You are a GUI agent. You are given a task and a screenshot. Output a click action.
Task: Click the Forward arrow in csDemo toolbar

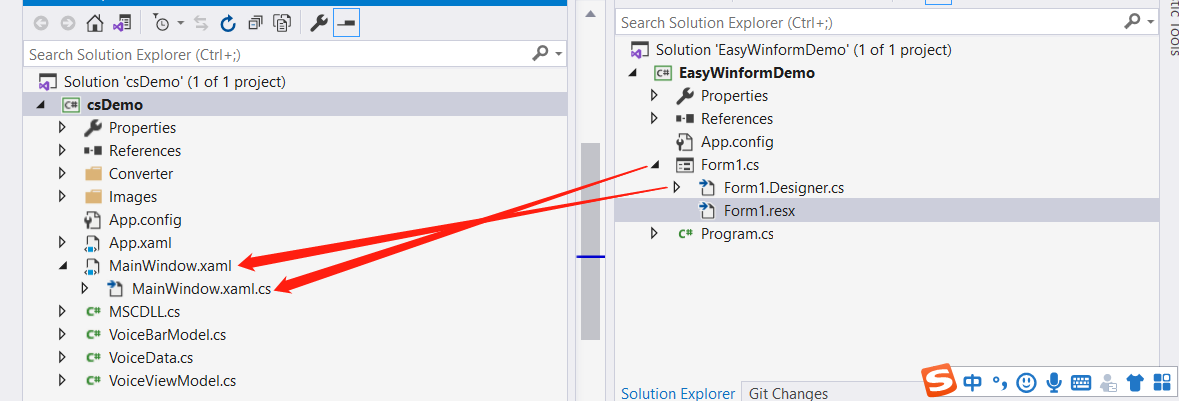68,24
